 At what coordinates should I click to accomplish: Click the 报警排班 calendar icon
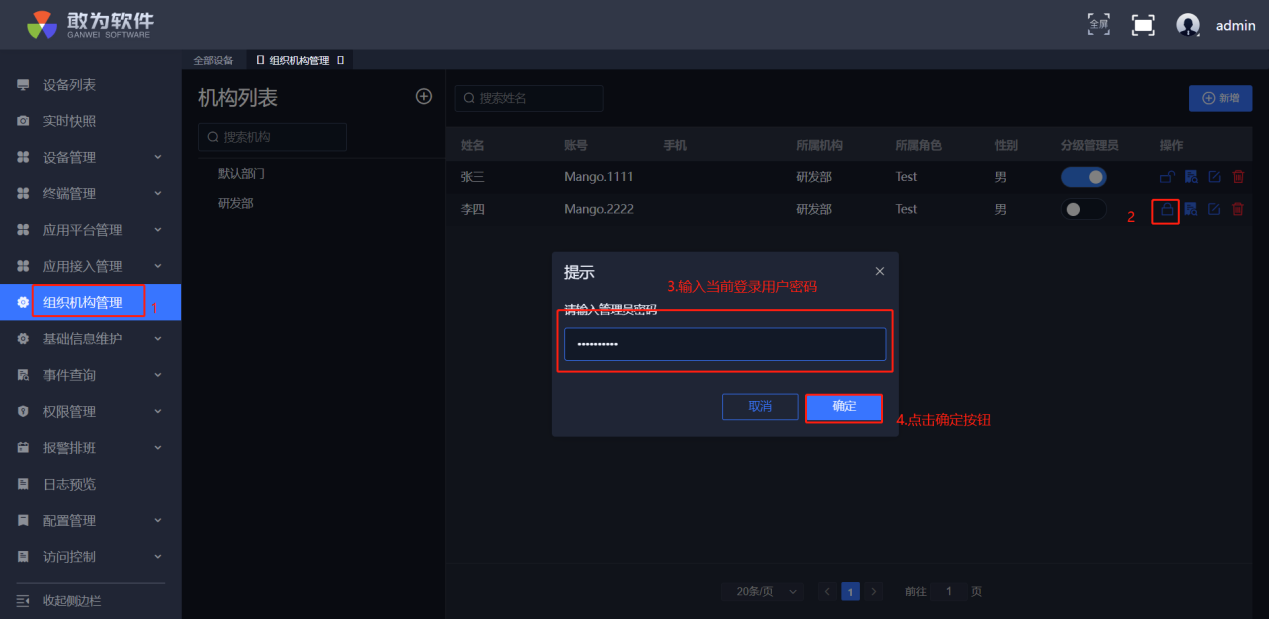tap(23, 448)
